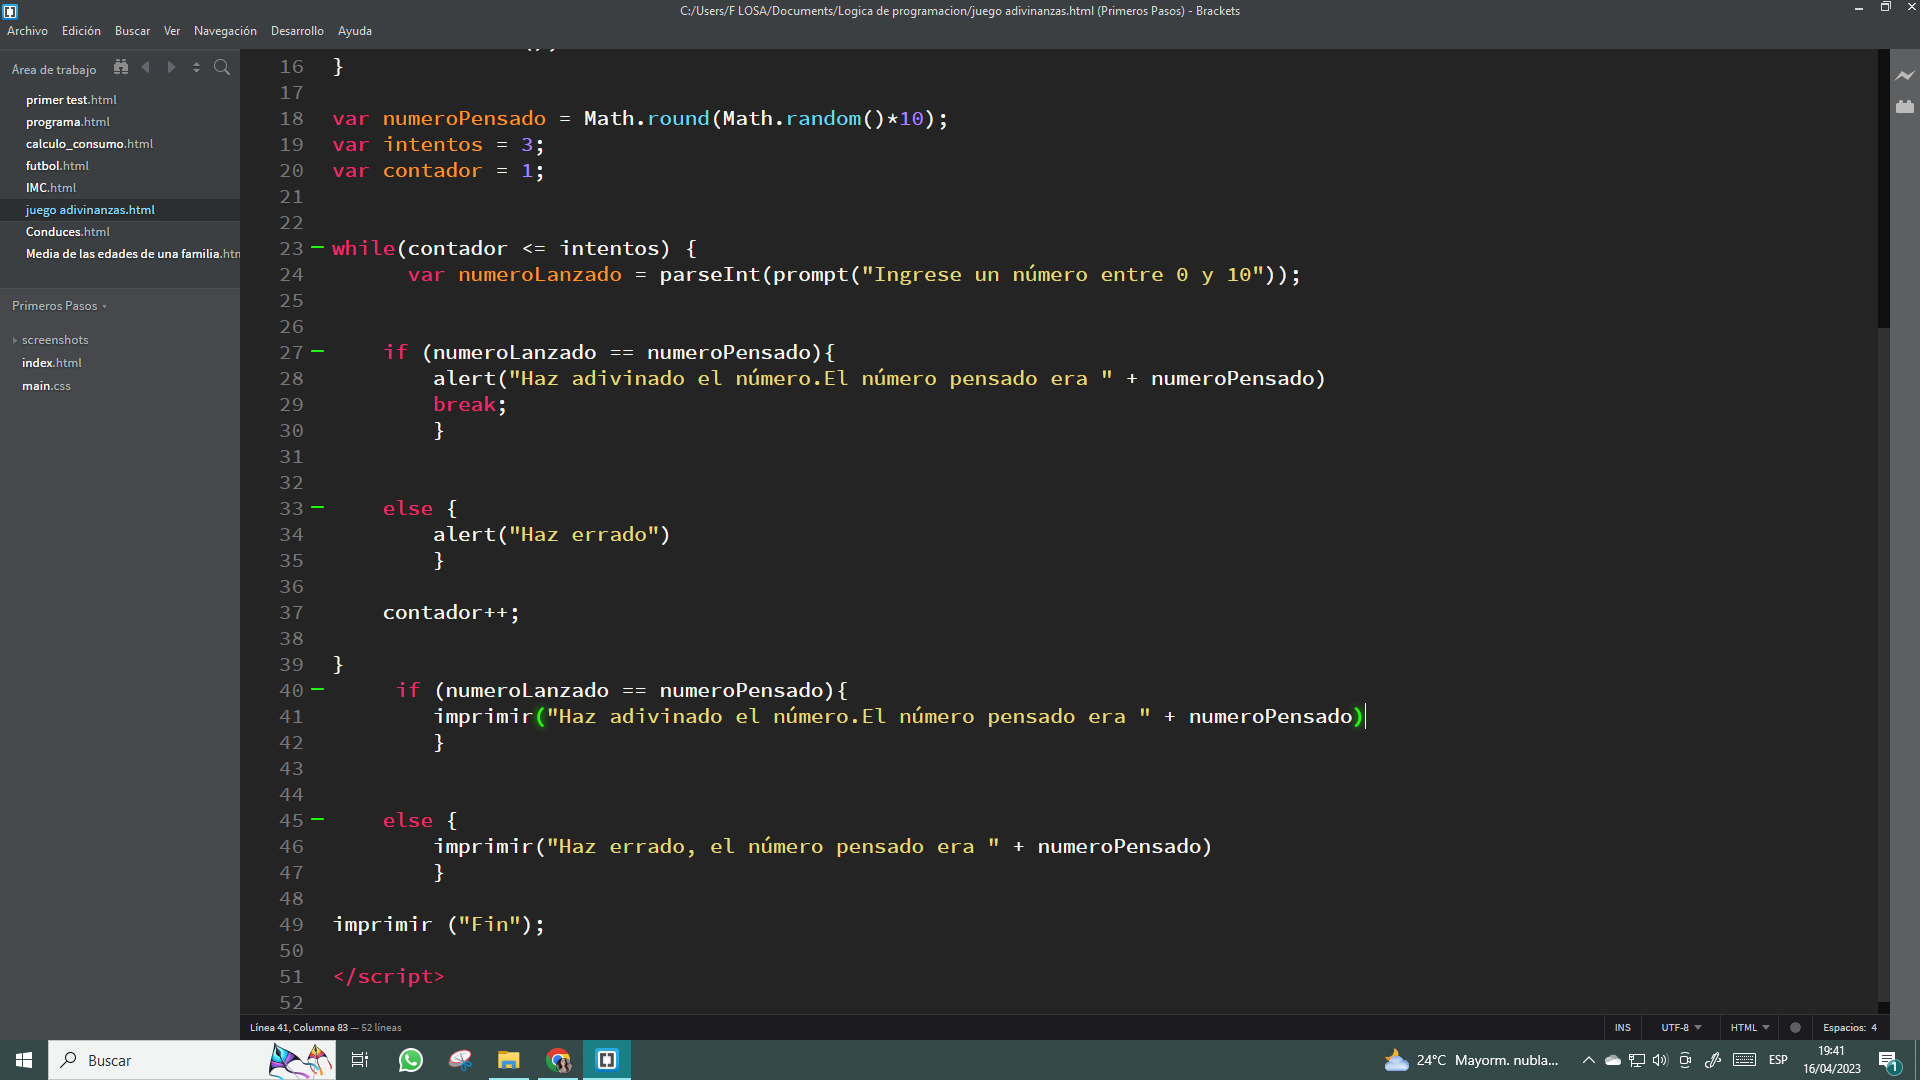Click the editor vertical scrollbar thumb
1920x1080 pixels.
1883,190
